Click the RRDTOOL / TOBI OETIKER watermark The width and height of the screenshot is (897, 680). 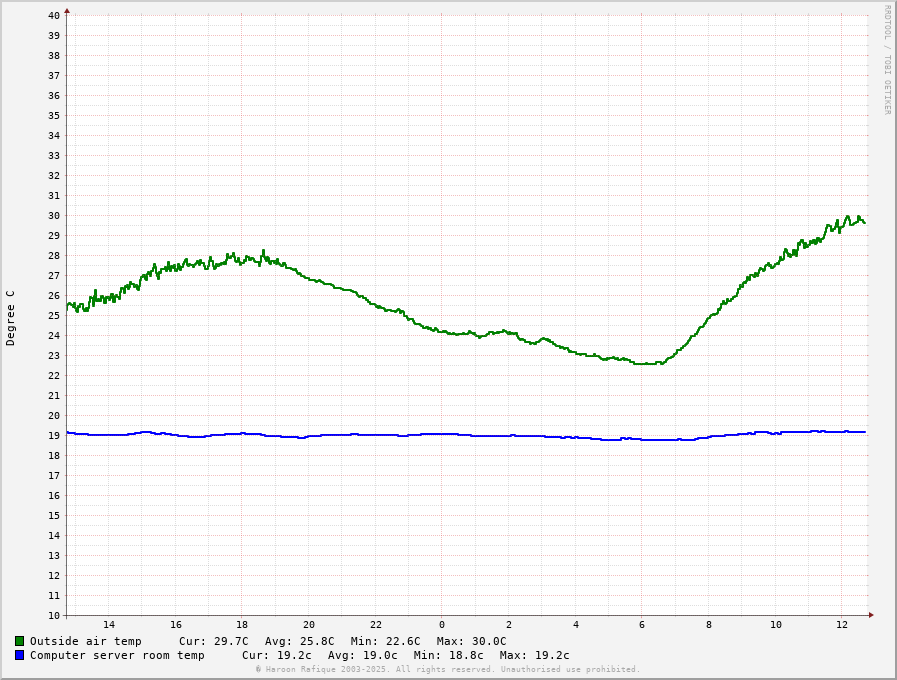pos(886,60)
